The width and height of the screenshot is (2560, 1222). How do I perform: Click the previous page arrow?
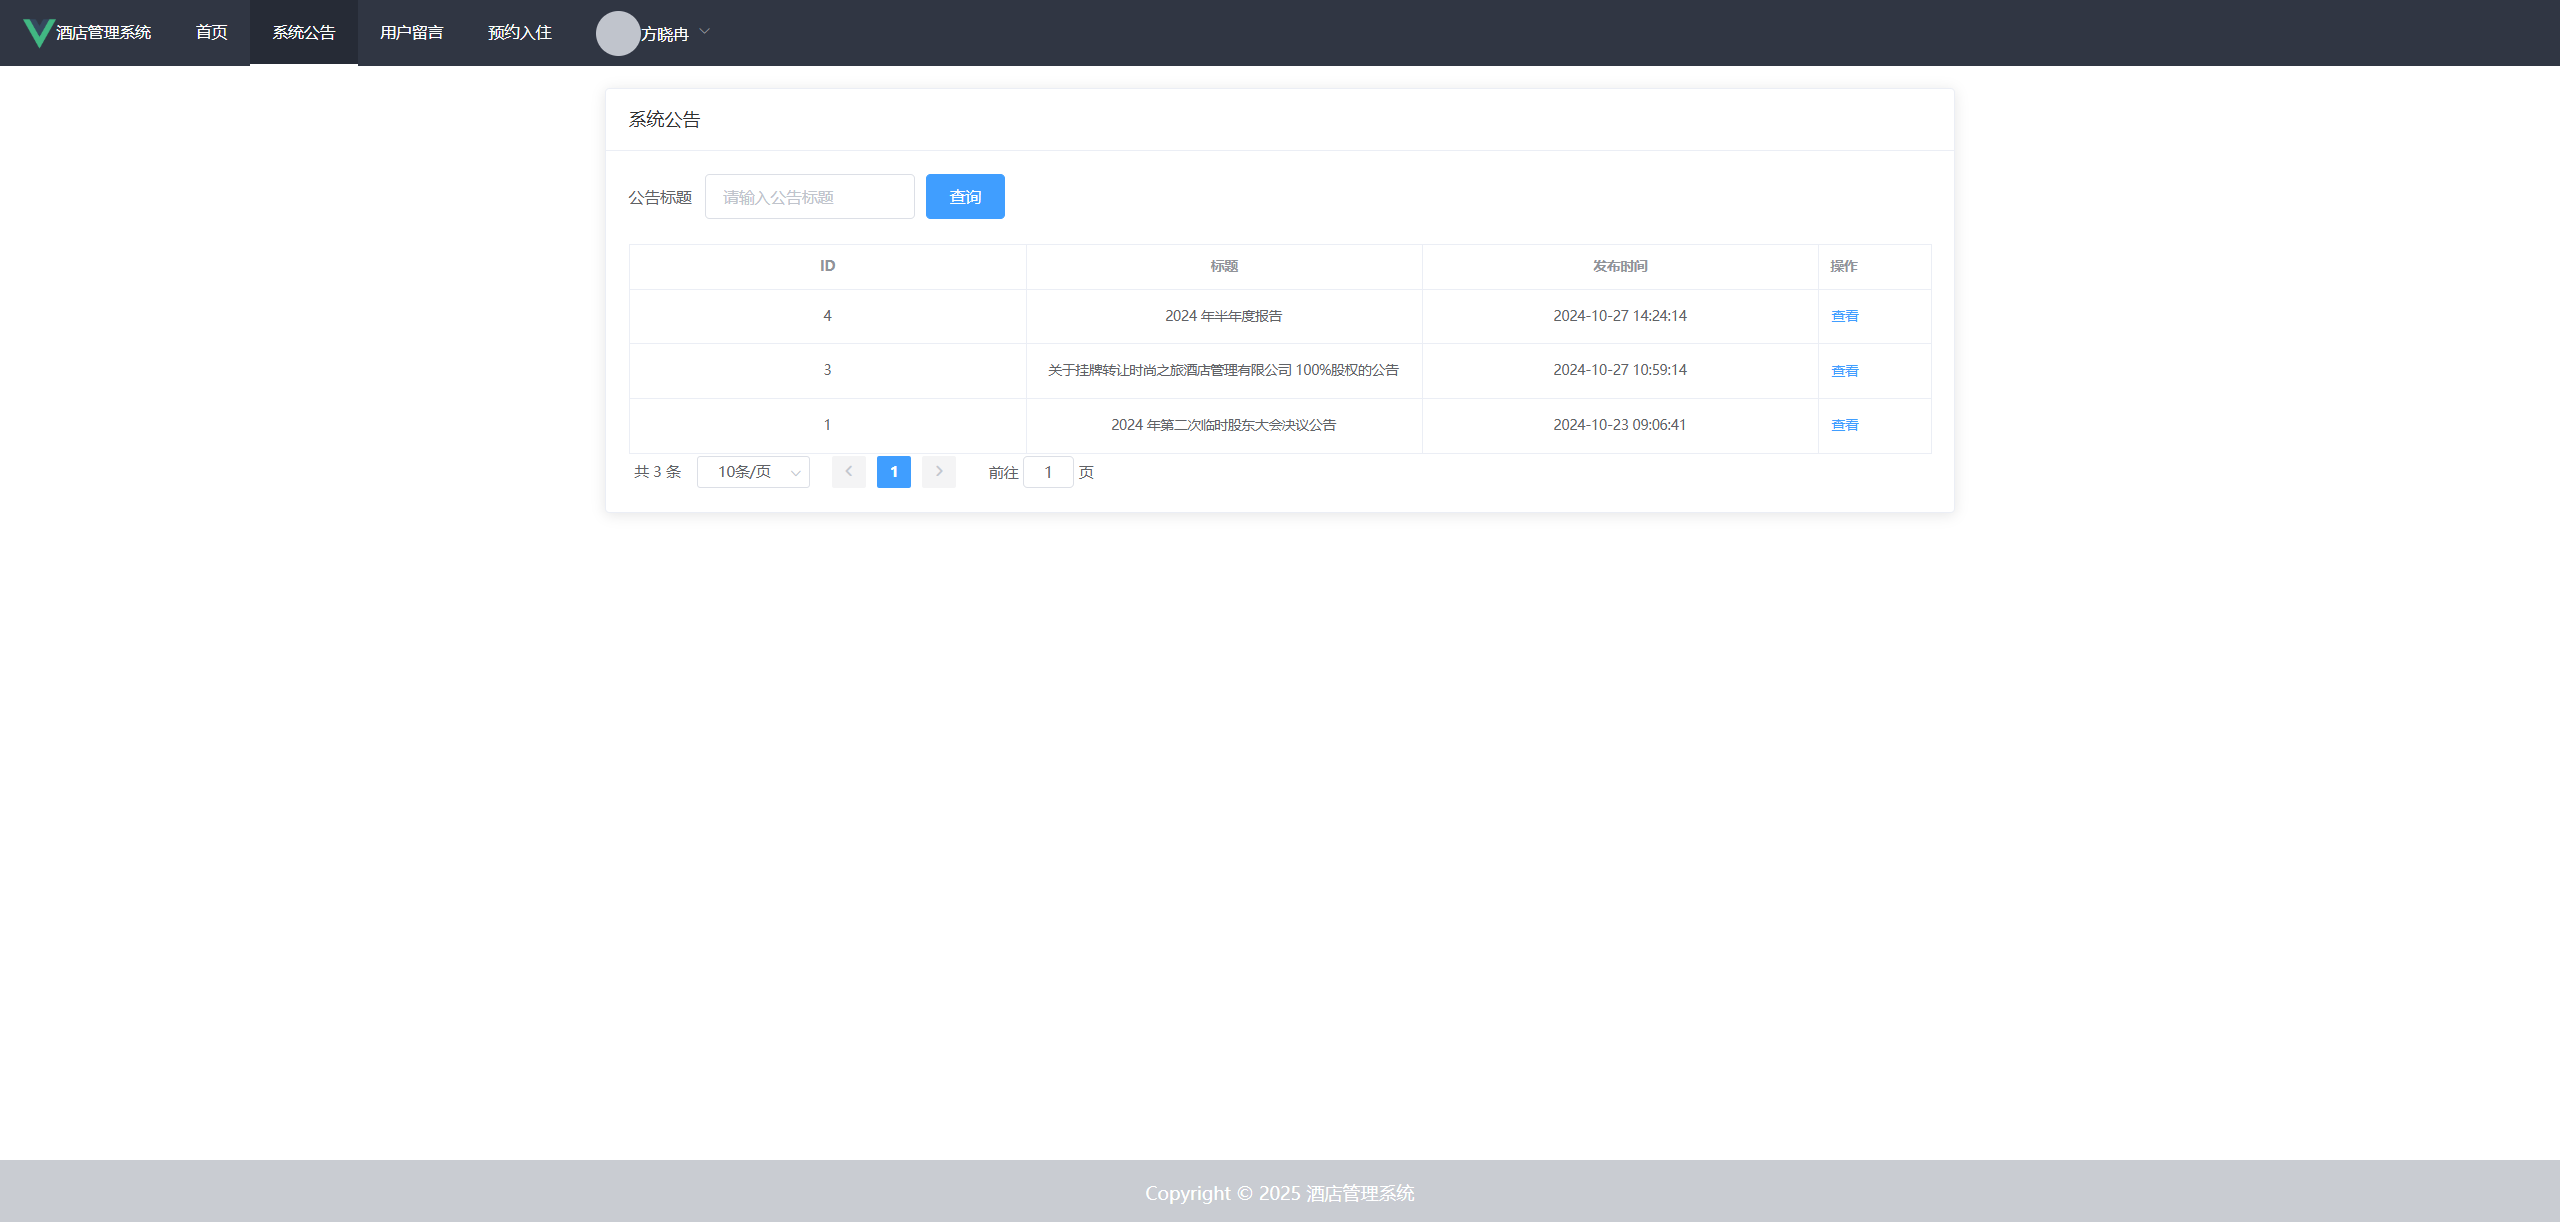[848, 471]
